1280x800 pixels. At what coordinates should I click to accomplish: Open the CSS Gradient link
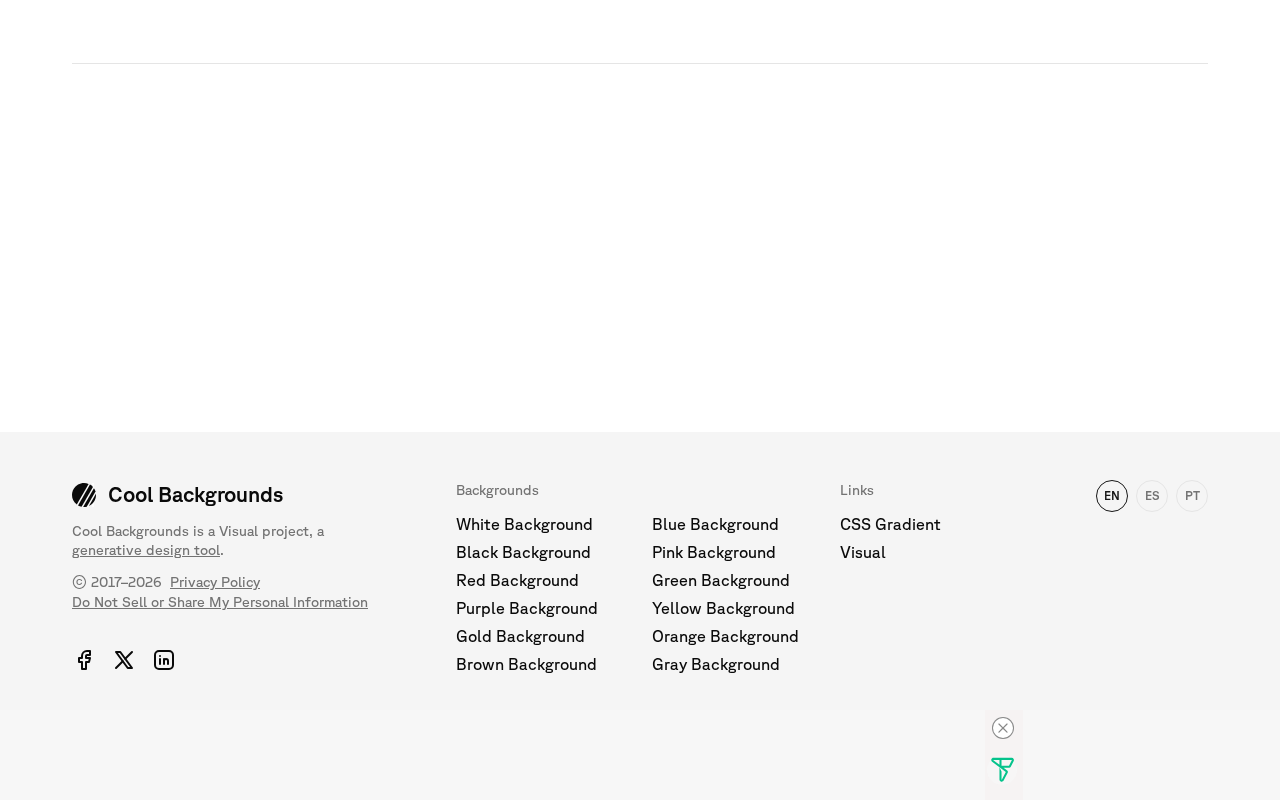890,524
